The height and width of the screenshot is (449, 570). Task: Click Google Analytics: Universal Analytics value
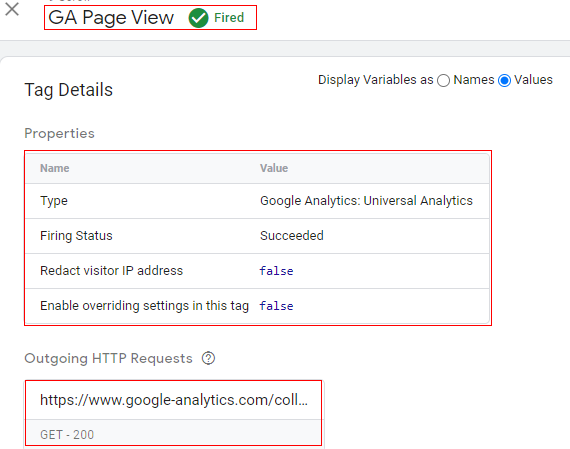click(366, 201)
